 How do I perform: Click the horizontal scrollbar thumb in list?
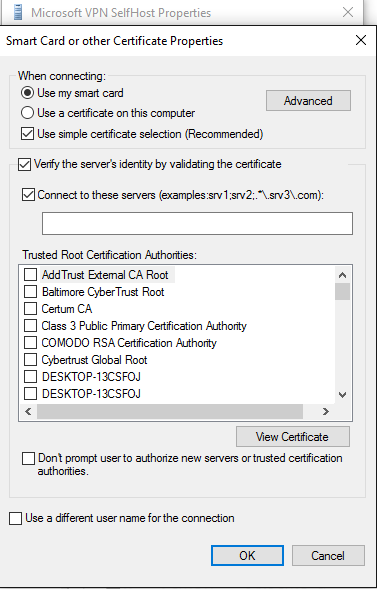coord(170,412)
